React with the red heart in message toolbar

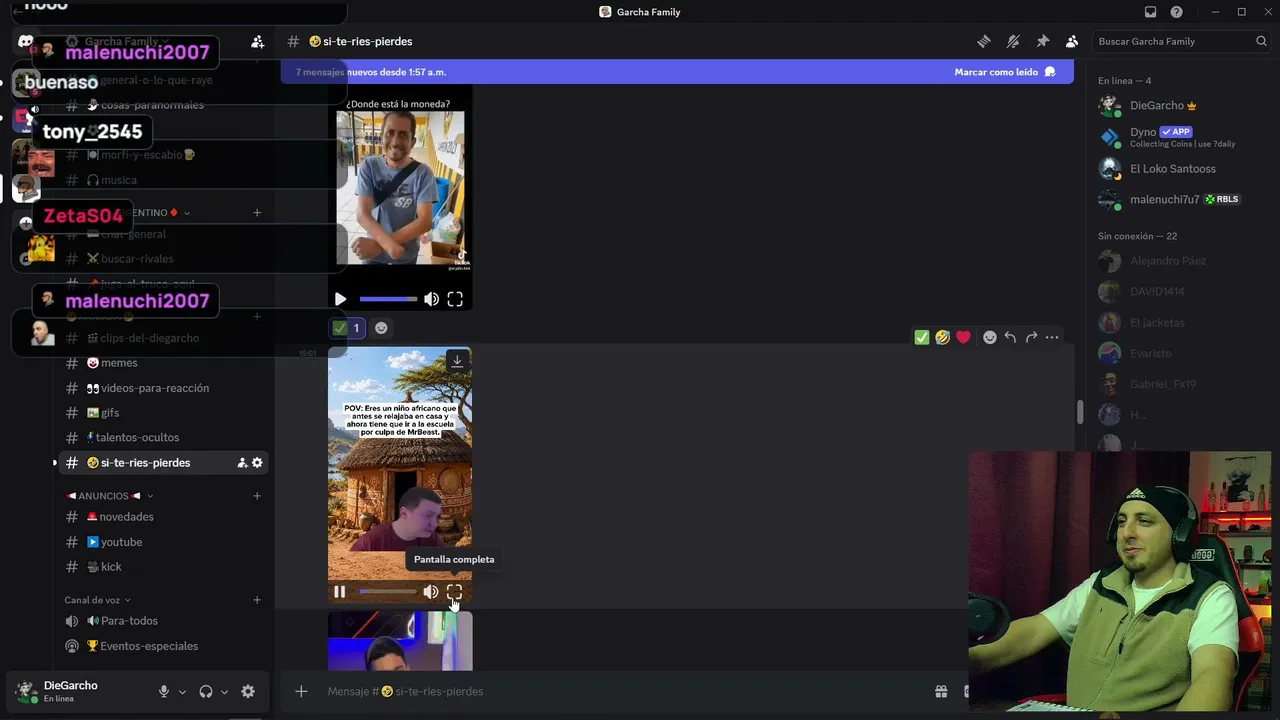click(x=963, y=337)
